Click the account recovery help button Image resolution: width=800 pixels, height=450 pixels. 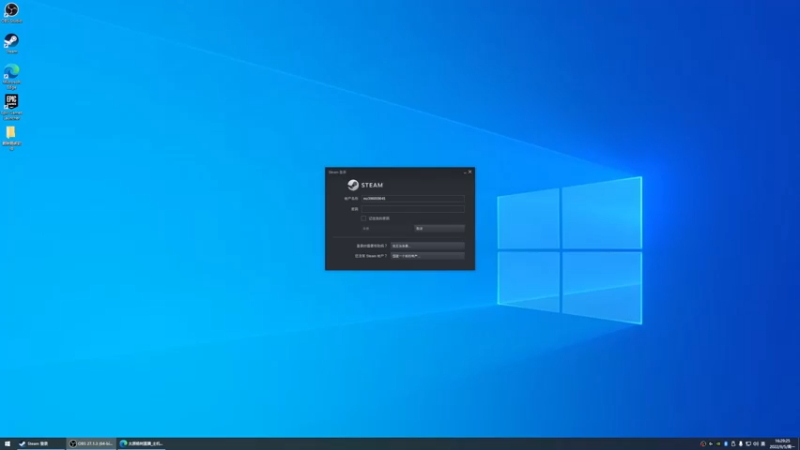tap(428, 246)
